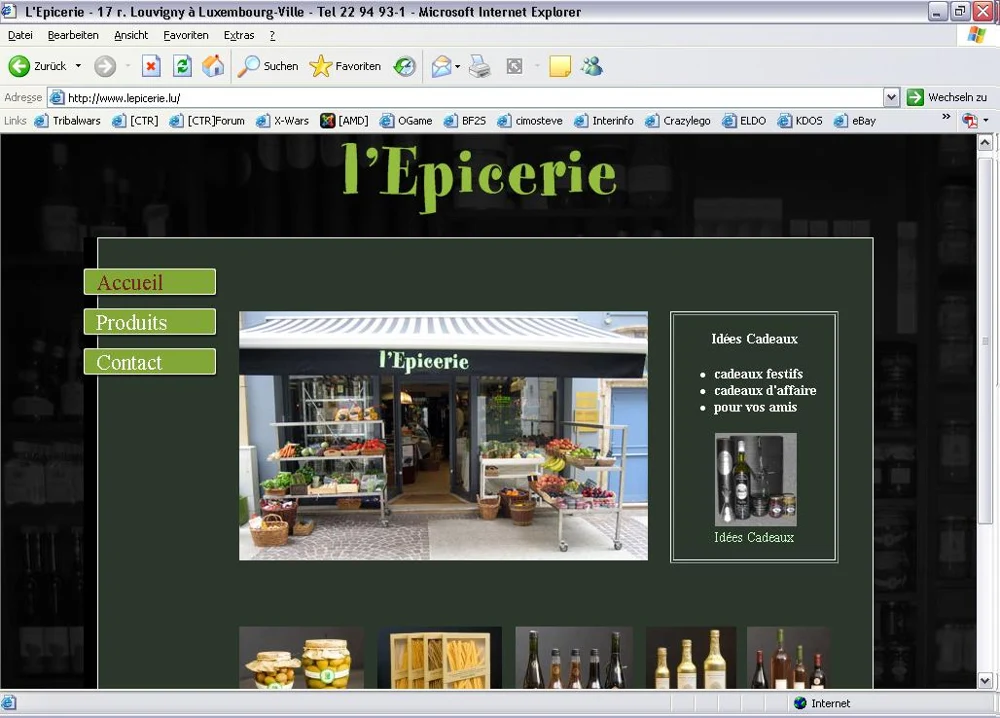Launch the Messenger people icon

point(592,66)
